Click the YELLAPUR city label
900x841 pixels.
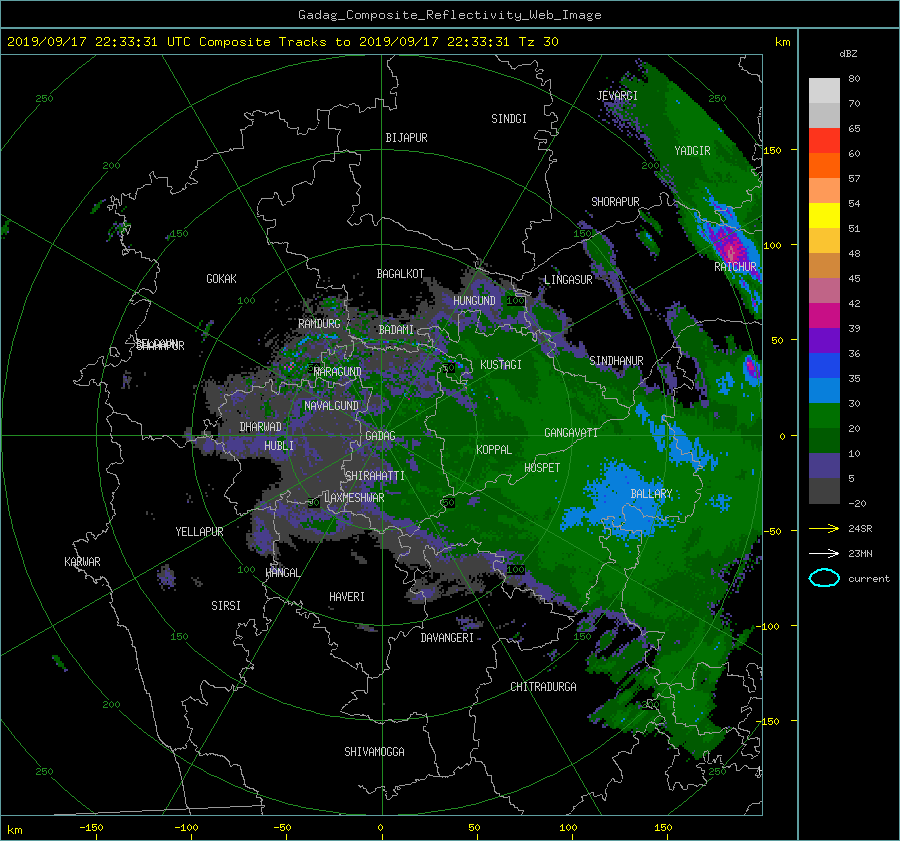[199, 532]
